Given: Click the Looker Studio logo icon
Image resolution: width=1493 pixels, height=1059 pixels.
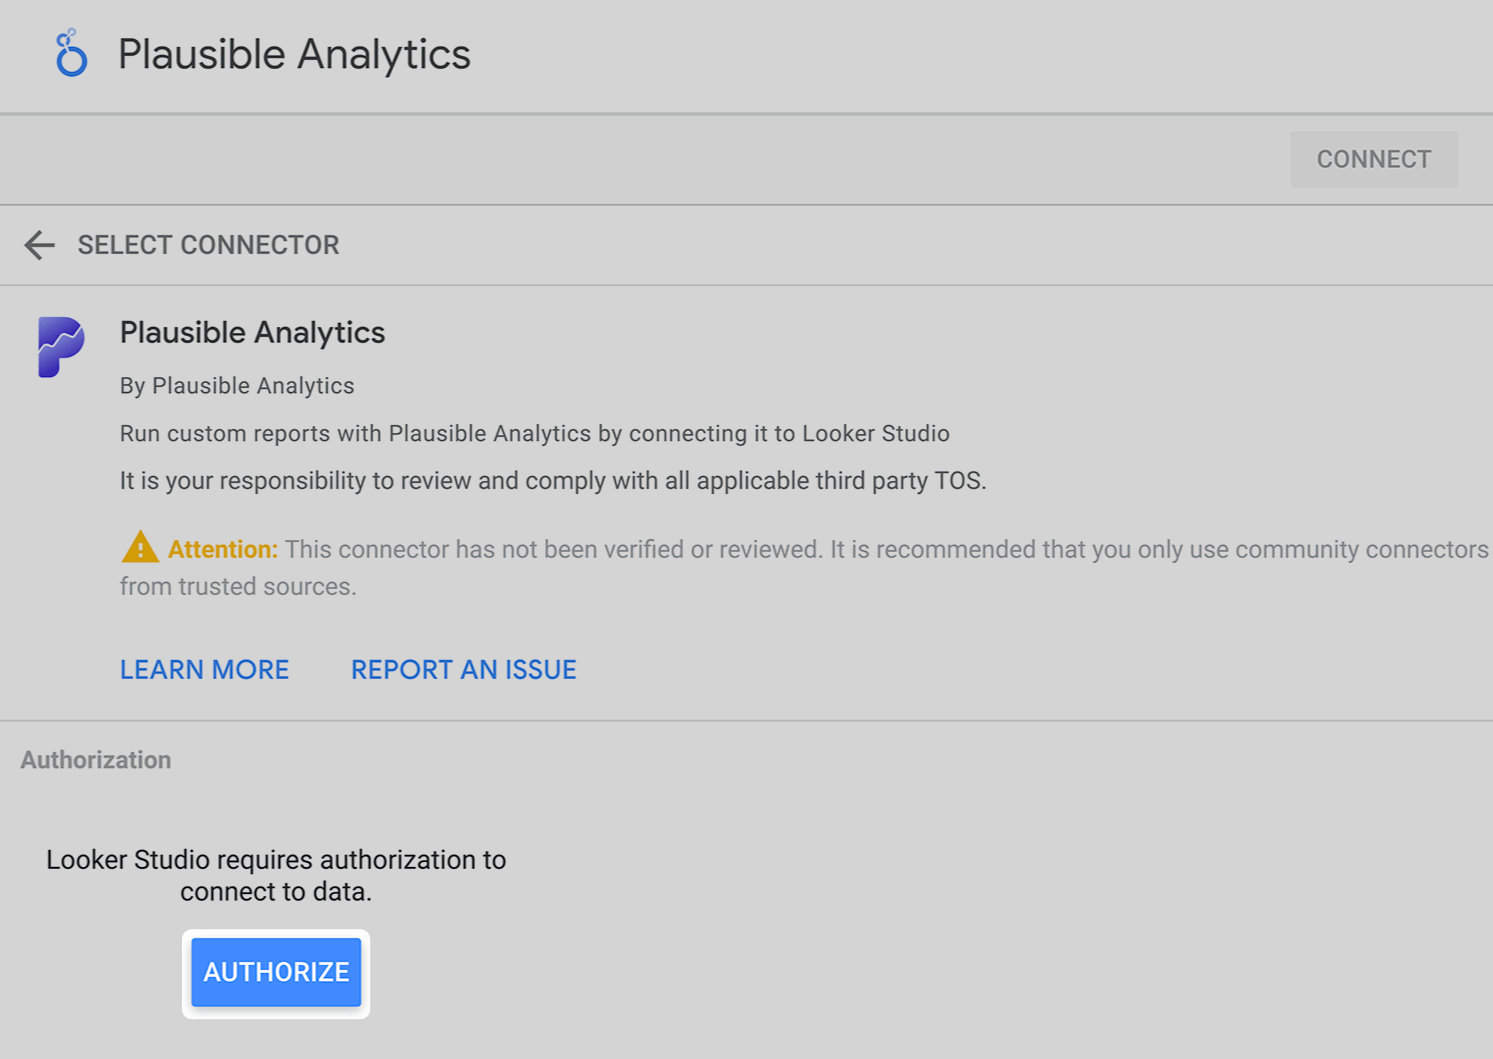Looking at the screenshot, I should 71,54.
